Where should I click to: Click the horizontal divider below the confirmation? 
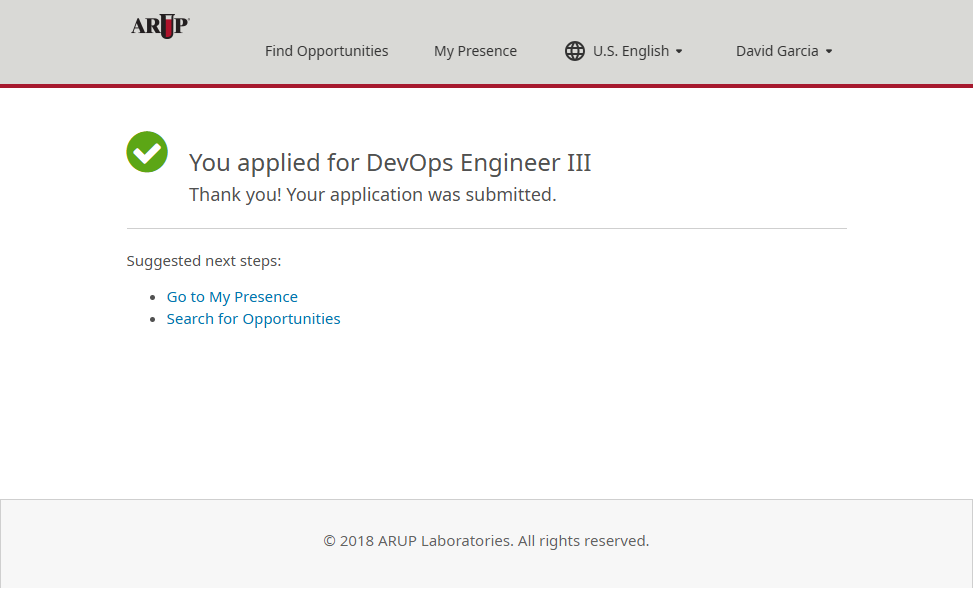point(486,229)
